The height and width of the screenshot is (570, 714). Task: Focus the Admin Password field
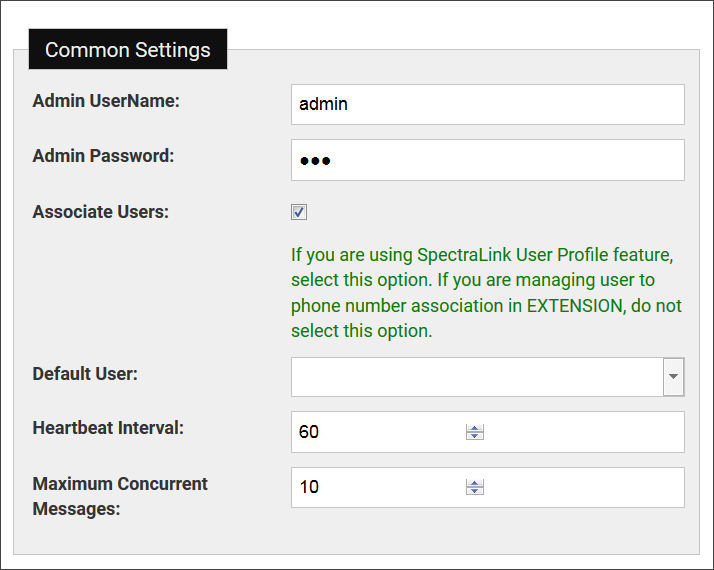tap(487, 160)
